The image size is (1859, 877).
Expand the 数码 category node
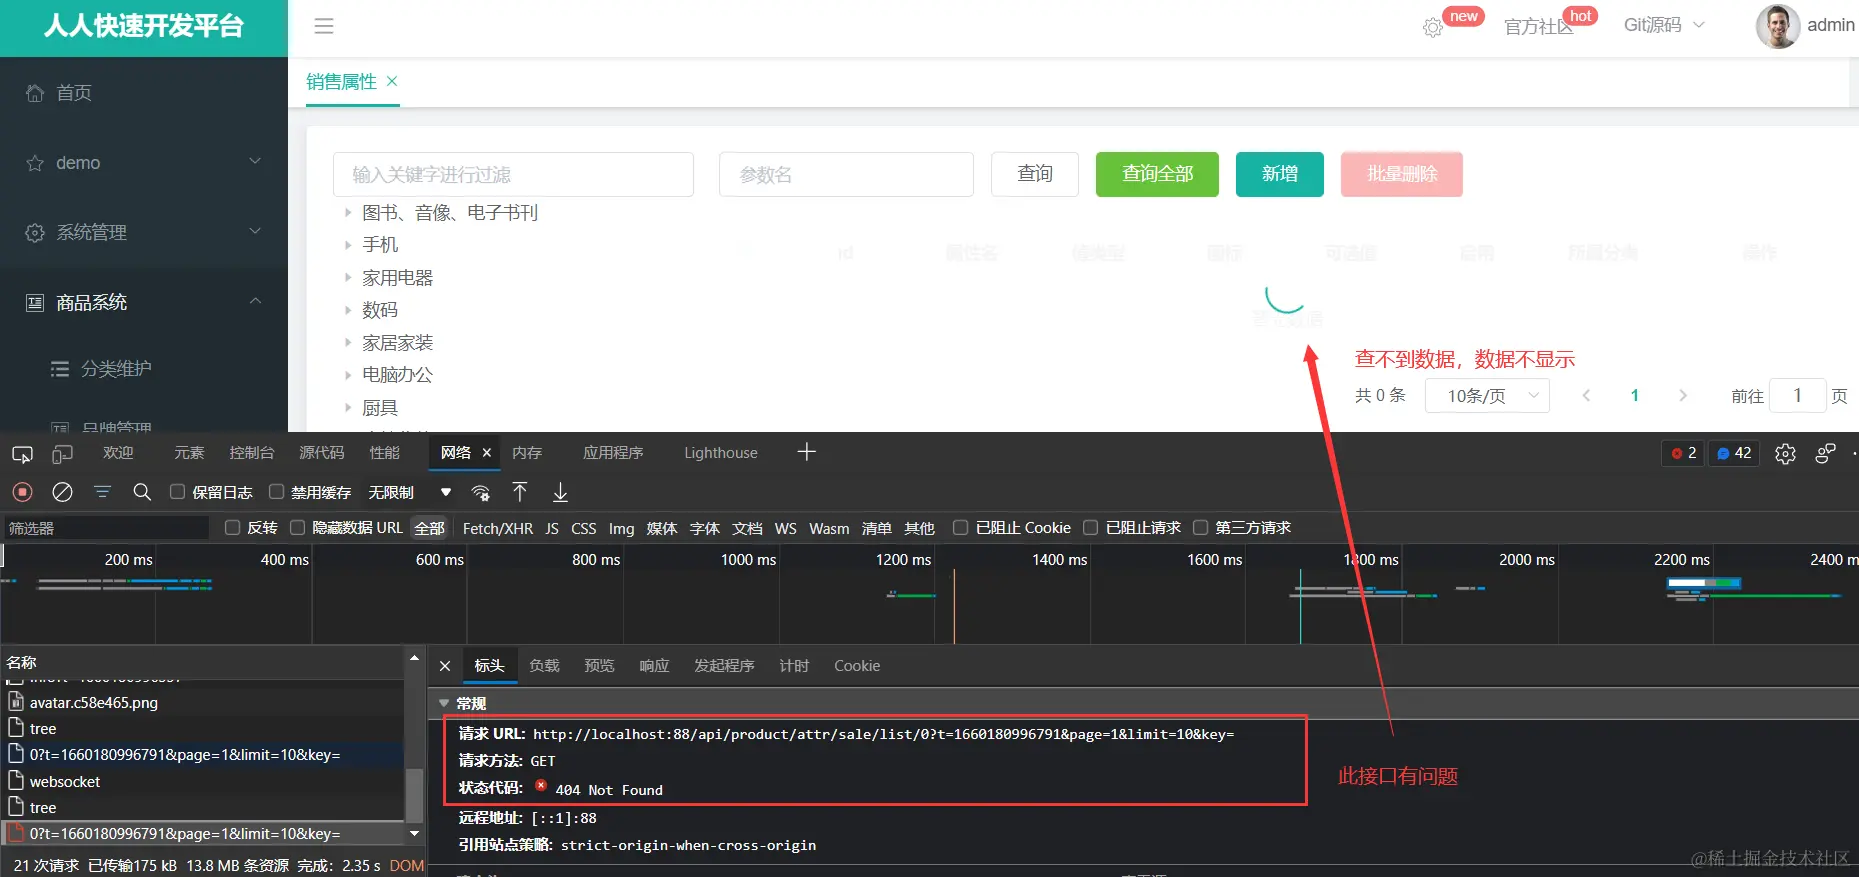348,310
